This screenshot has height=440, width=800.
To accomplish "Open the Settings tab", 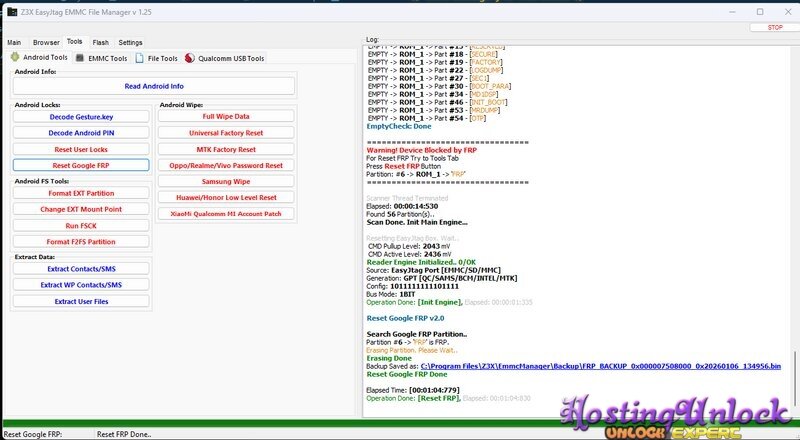I will pyautogui.click(x=130, y=43).
